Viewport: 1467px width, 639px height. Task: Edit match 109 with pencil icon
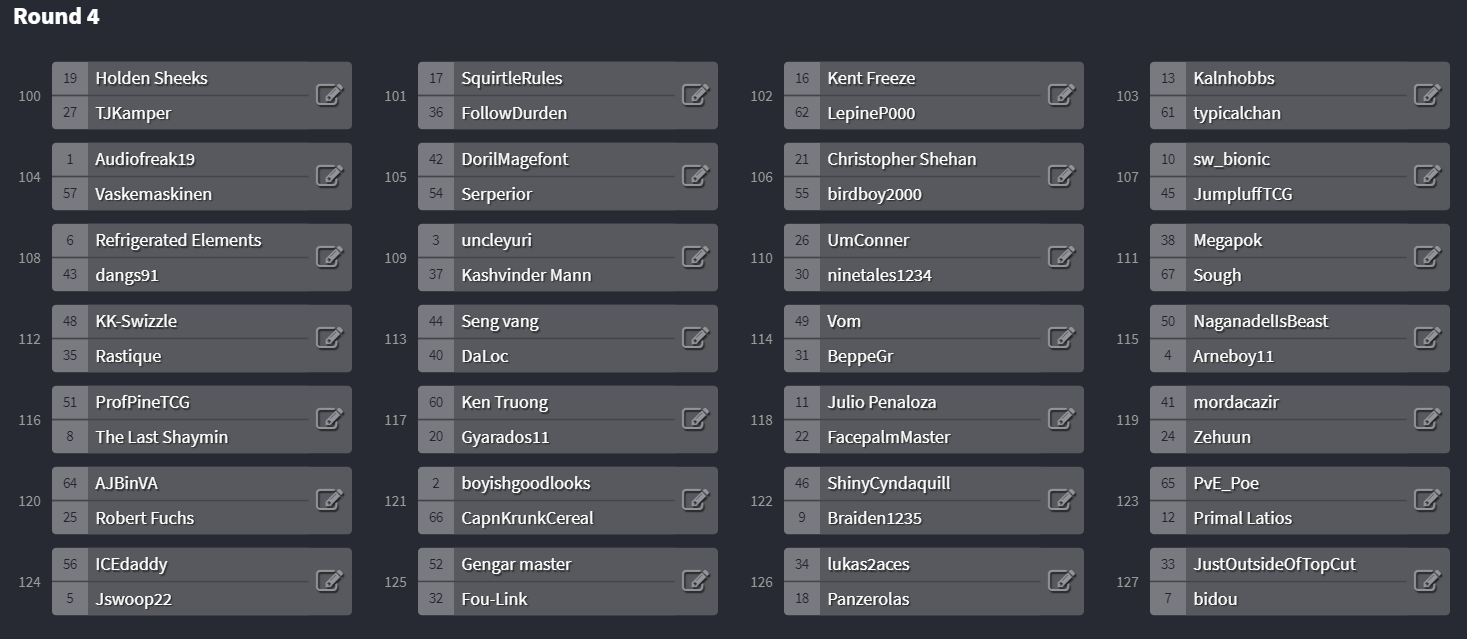(696, 257)
